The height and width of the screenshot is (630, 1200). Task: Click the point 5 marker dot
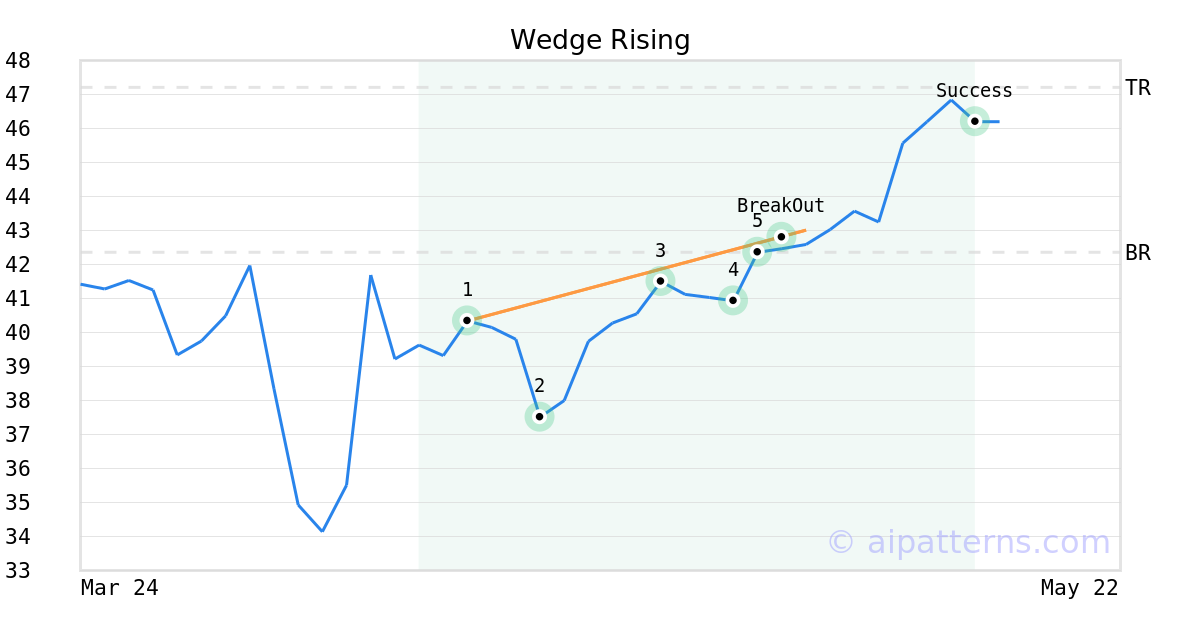point(757,251)
